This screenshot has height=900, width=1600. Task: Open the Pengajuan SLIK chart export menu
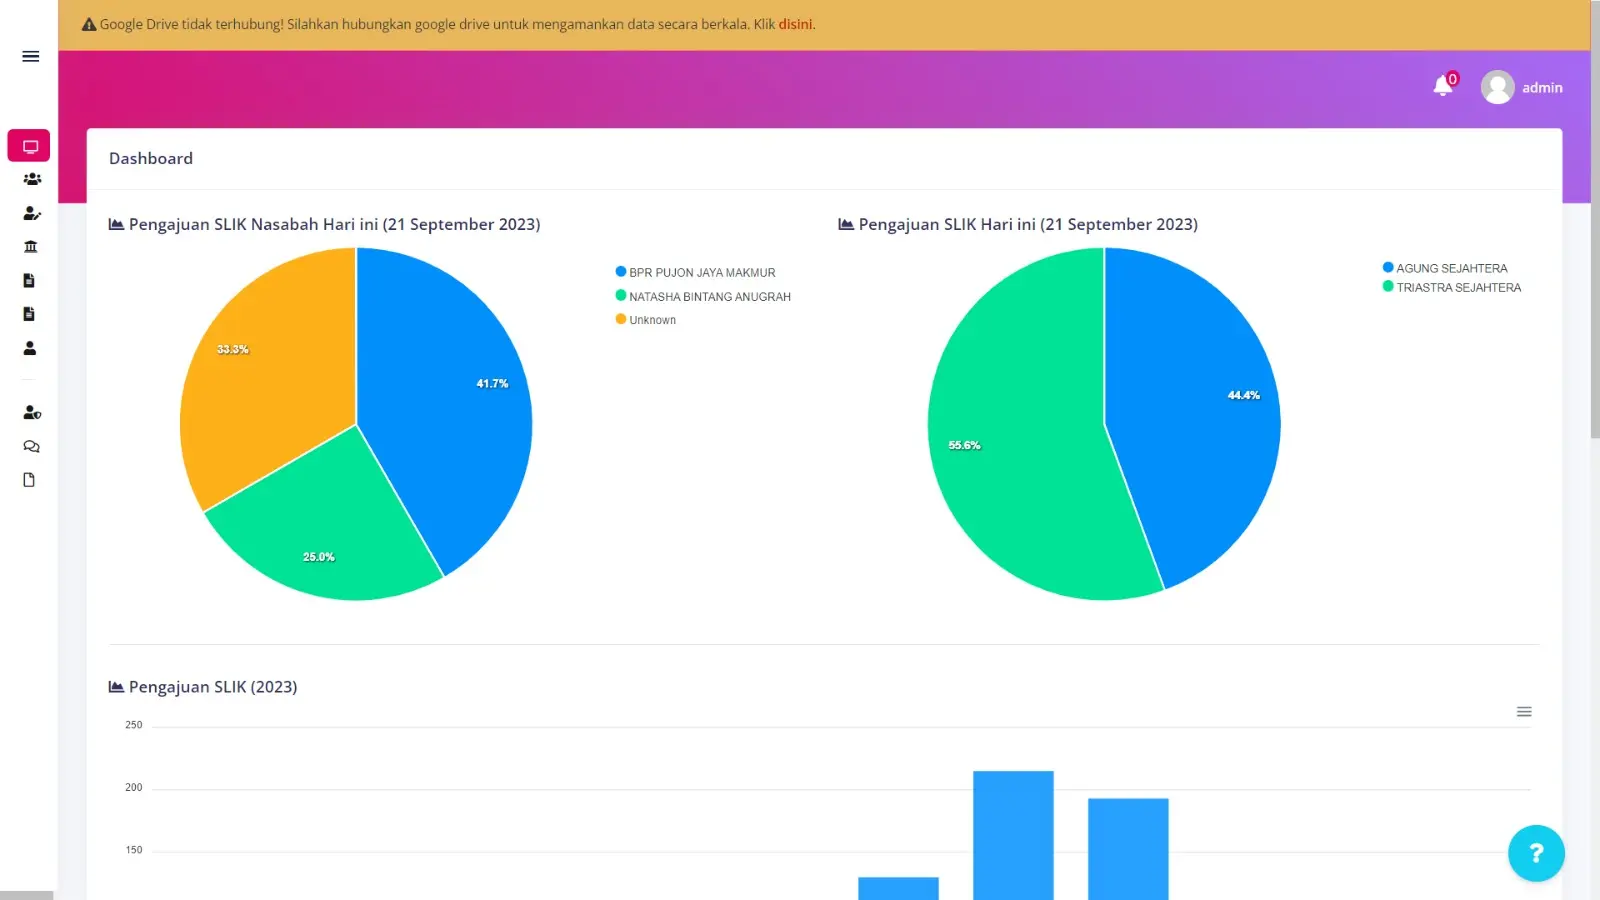(1524, 711)
